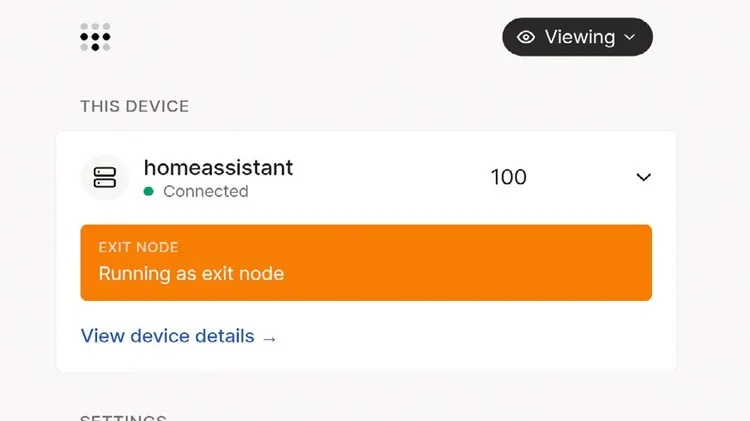
Task: Click the small chevron inside the Viewing pill
Action: pyautogui.click(x=630, y=37)
